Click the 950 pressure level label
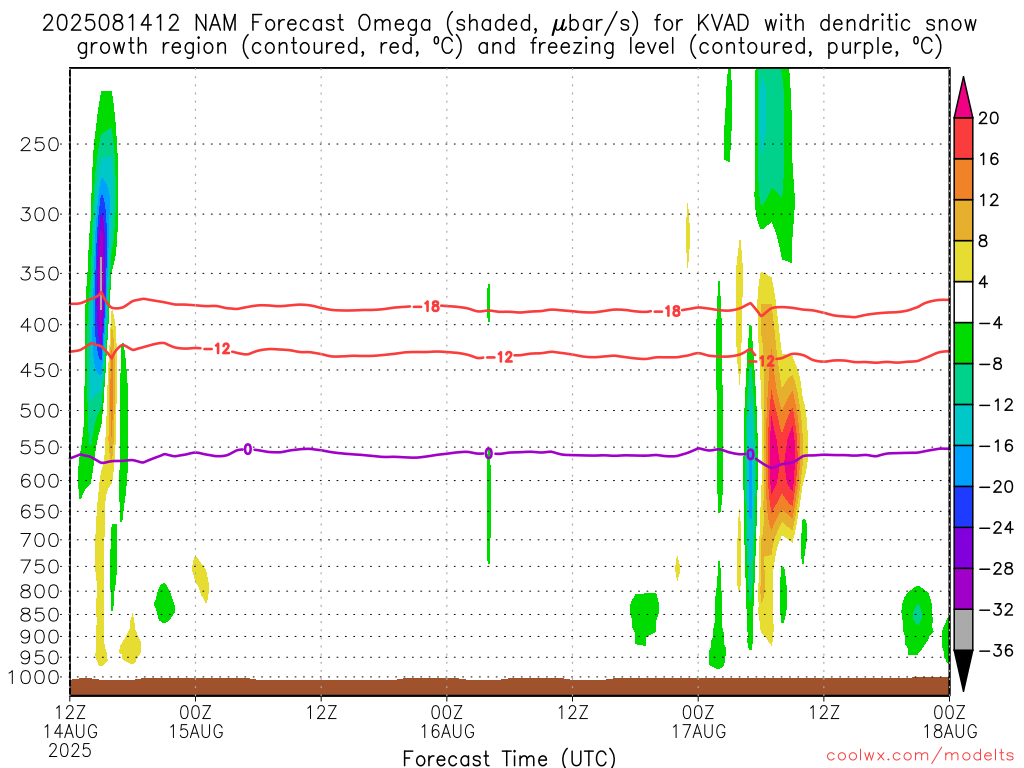The height and width of the screenshot is (768, 1024). point(40,658)
